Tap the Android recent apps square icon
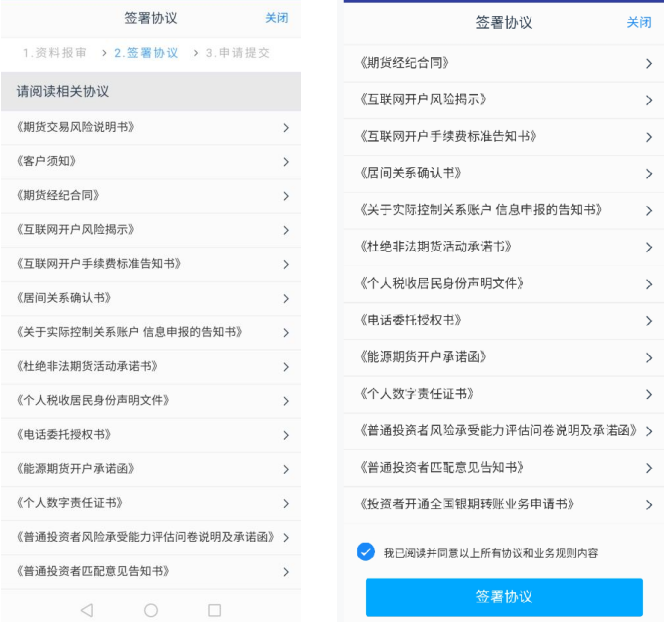The height and width of the screenshot is (622, 664). click(x=214, y=609)
